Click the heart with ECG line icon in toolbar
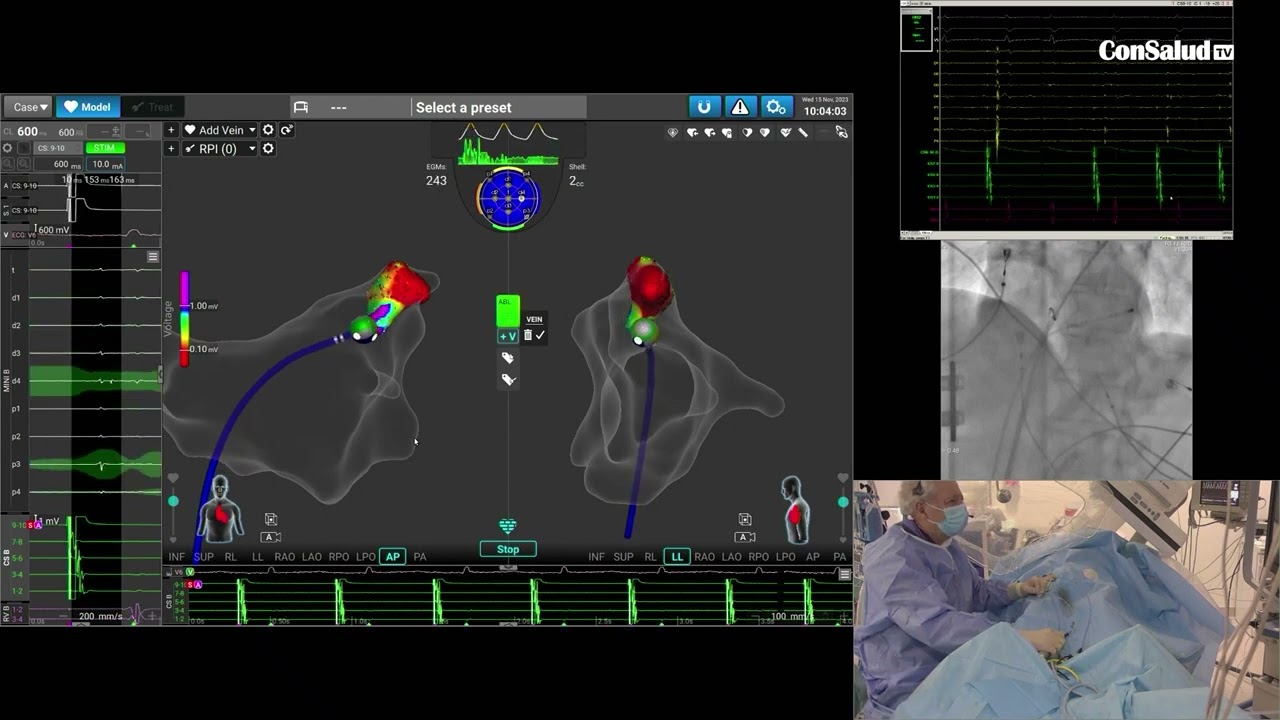The image size is (1280, 720). point(786,132)
